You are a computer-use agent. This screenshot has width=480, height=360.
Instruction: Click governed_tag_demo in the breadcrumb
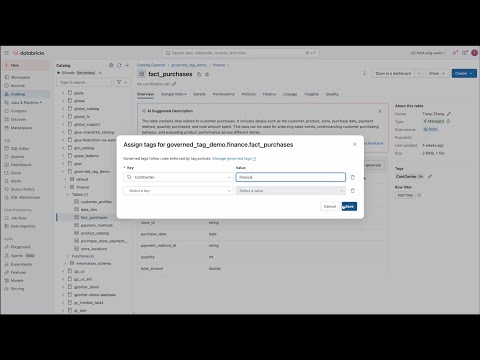tap(189, 65)
